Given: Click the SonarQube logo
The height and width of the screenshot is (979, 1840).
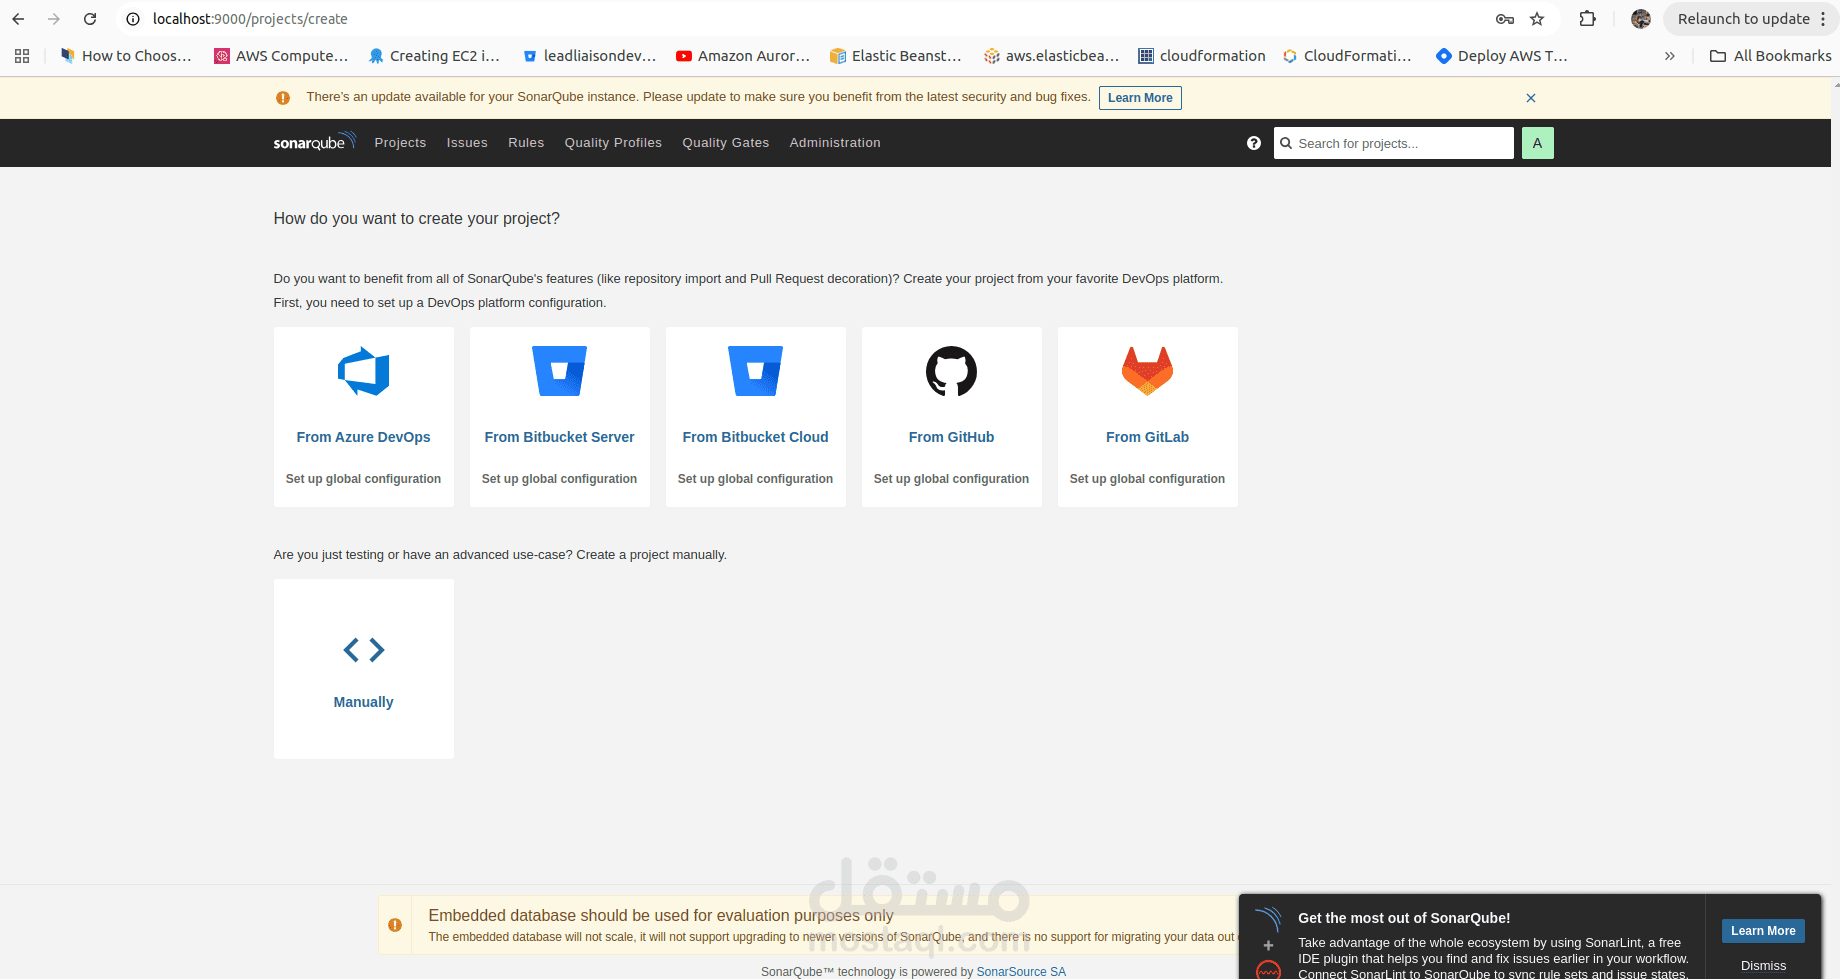Looking at the screenshot, I should point(314,142).
